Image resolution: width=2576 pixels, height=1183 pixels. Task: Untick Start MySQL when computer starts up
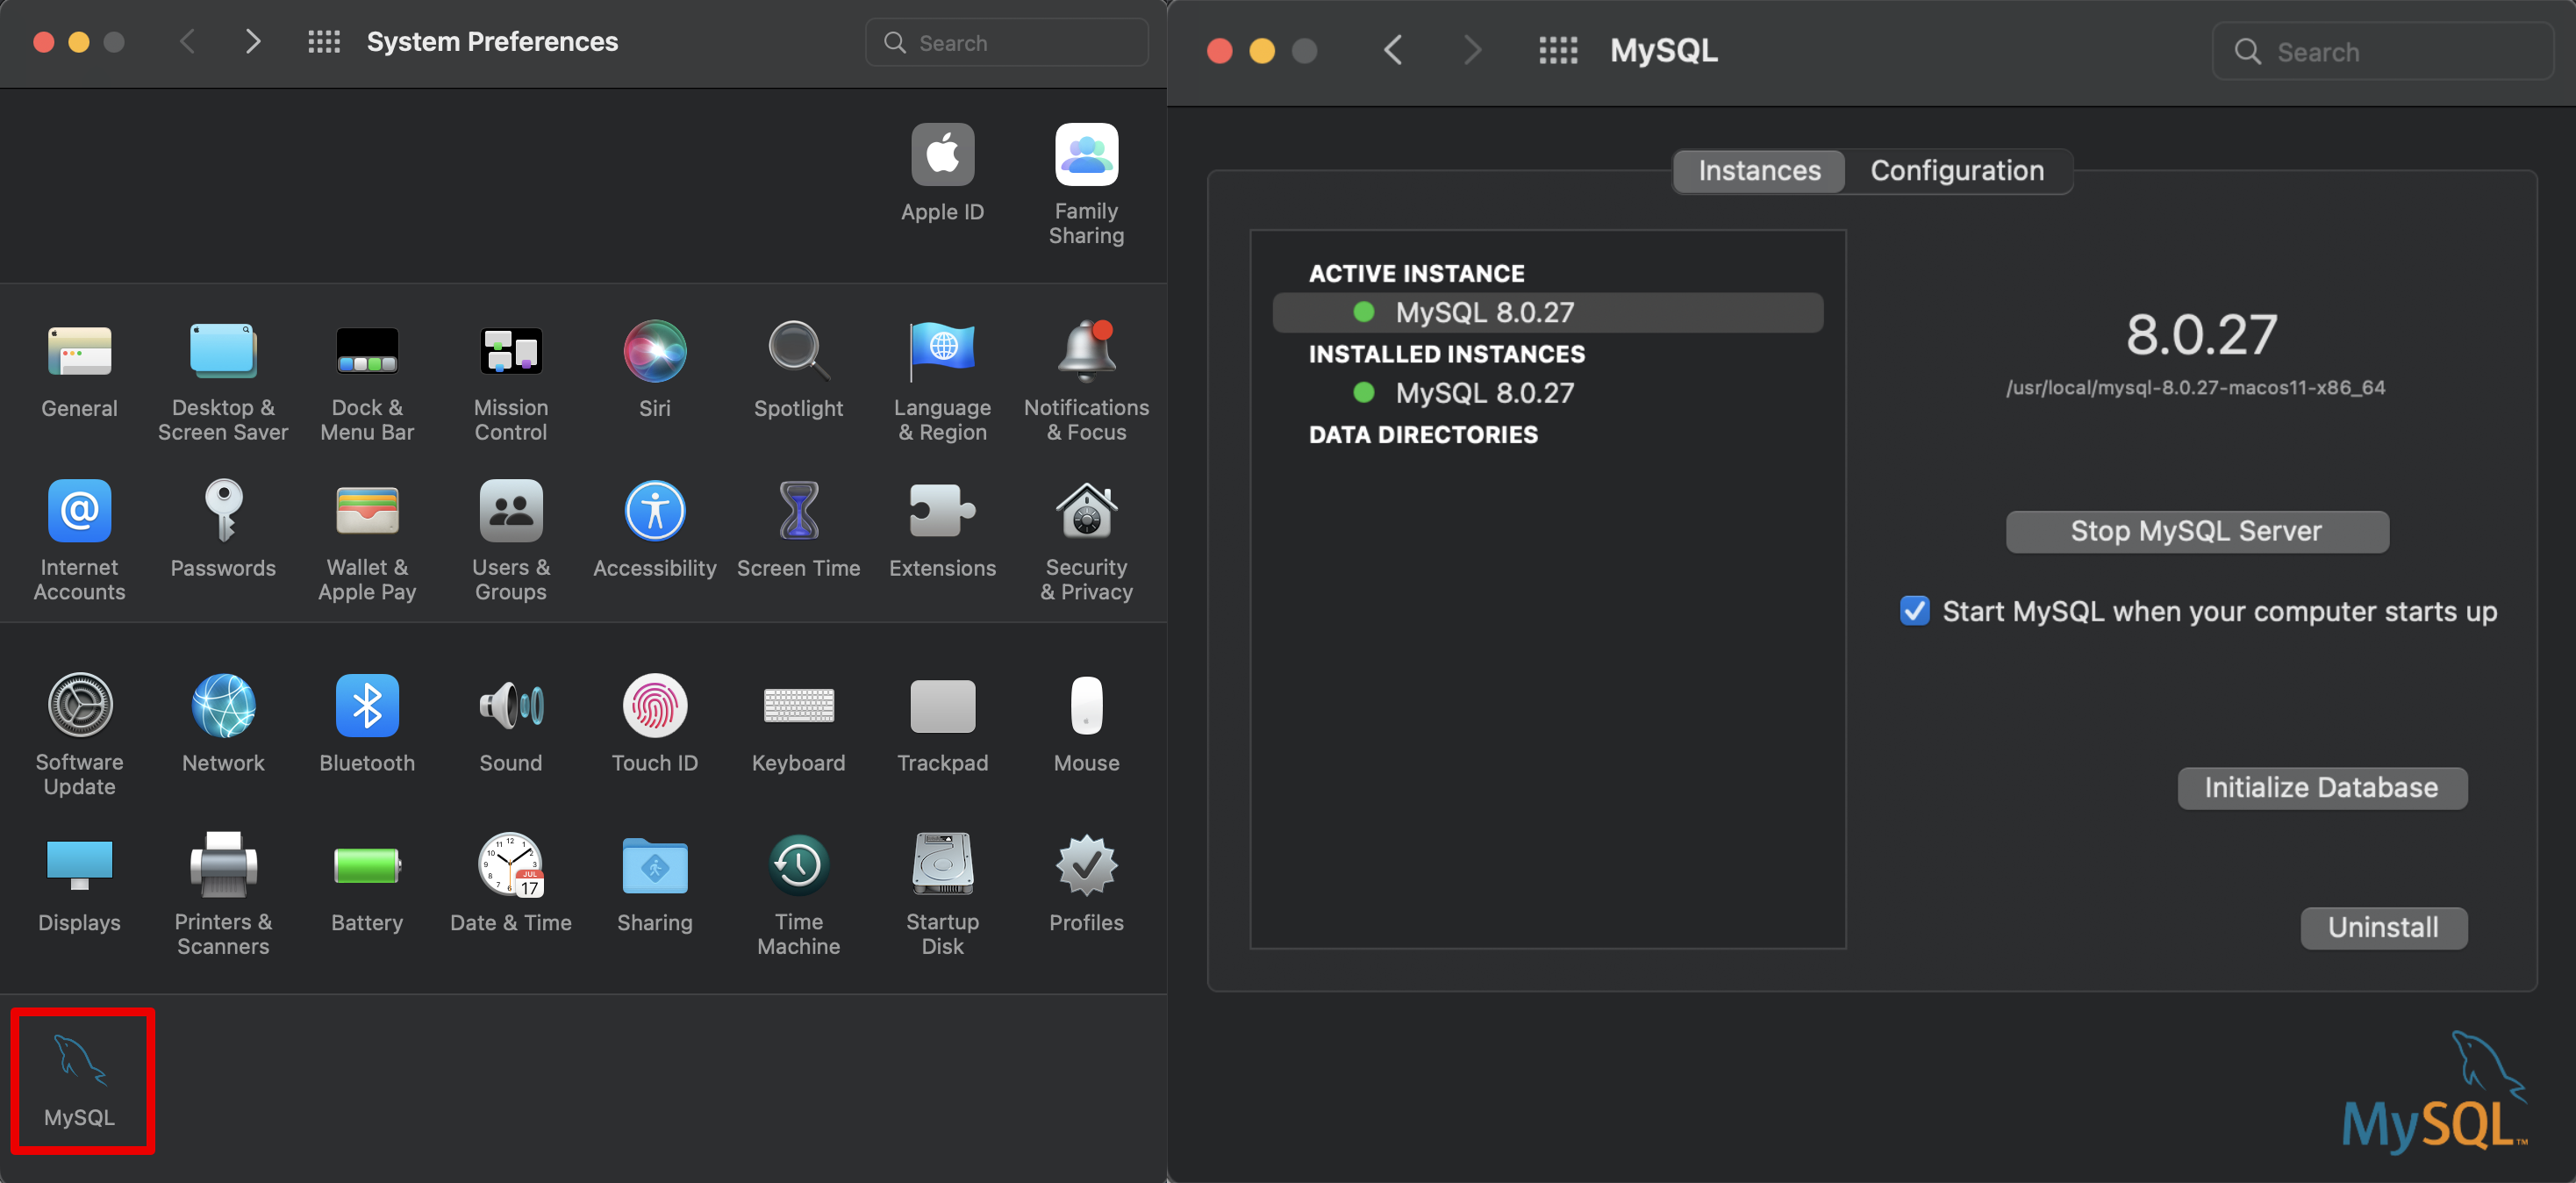pyautogui.click(x=1914, y=611)
